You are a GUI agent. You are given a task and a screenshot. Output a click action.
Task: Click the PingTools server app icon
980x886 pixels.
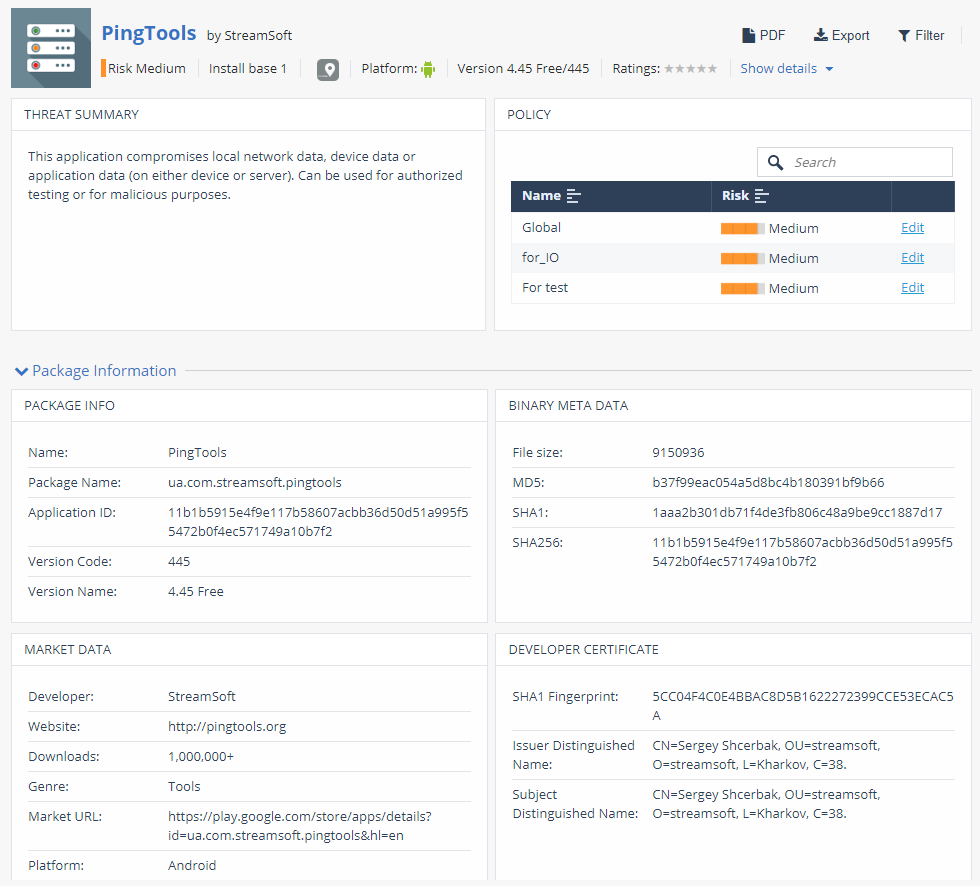pos(51,48)
